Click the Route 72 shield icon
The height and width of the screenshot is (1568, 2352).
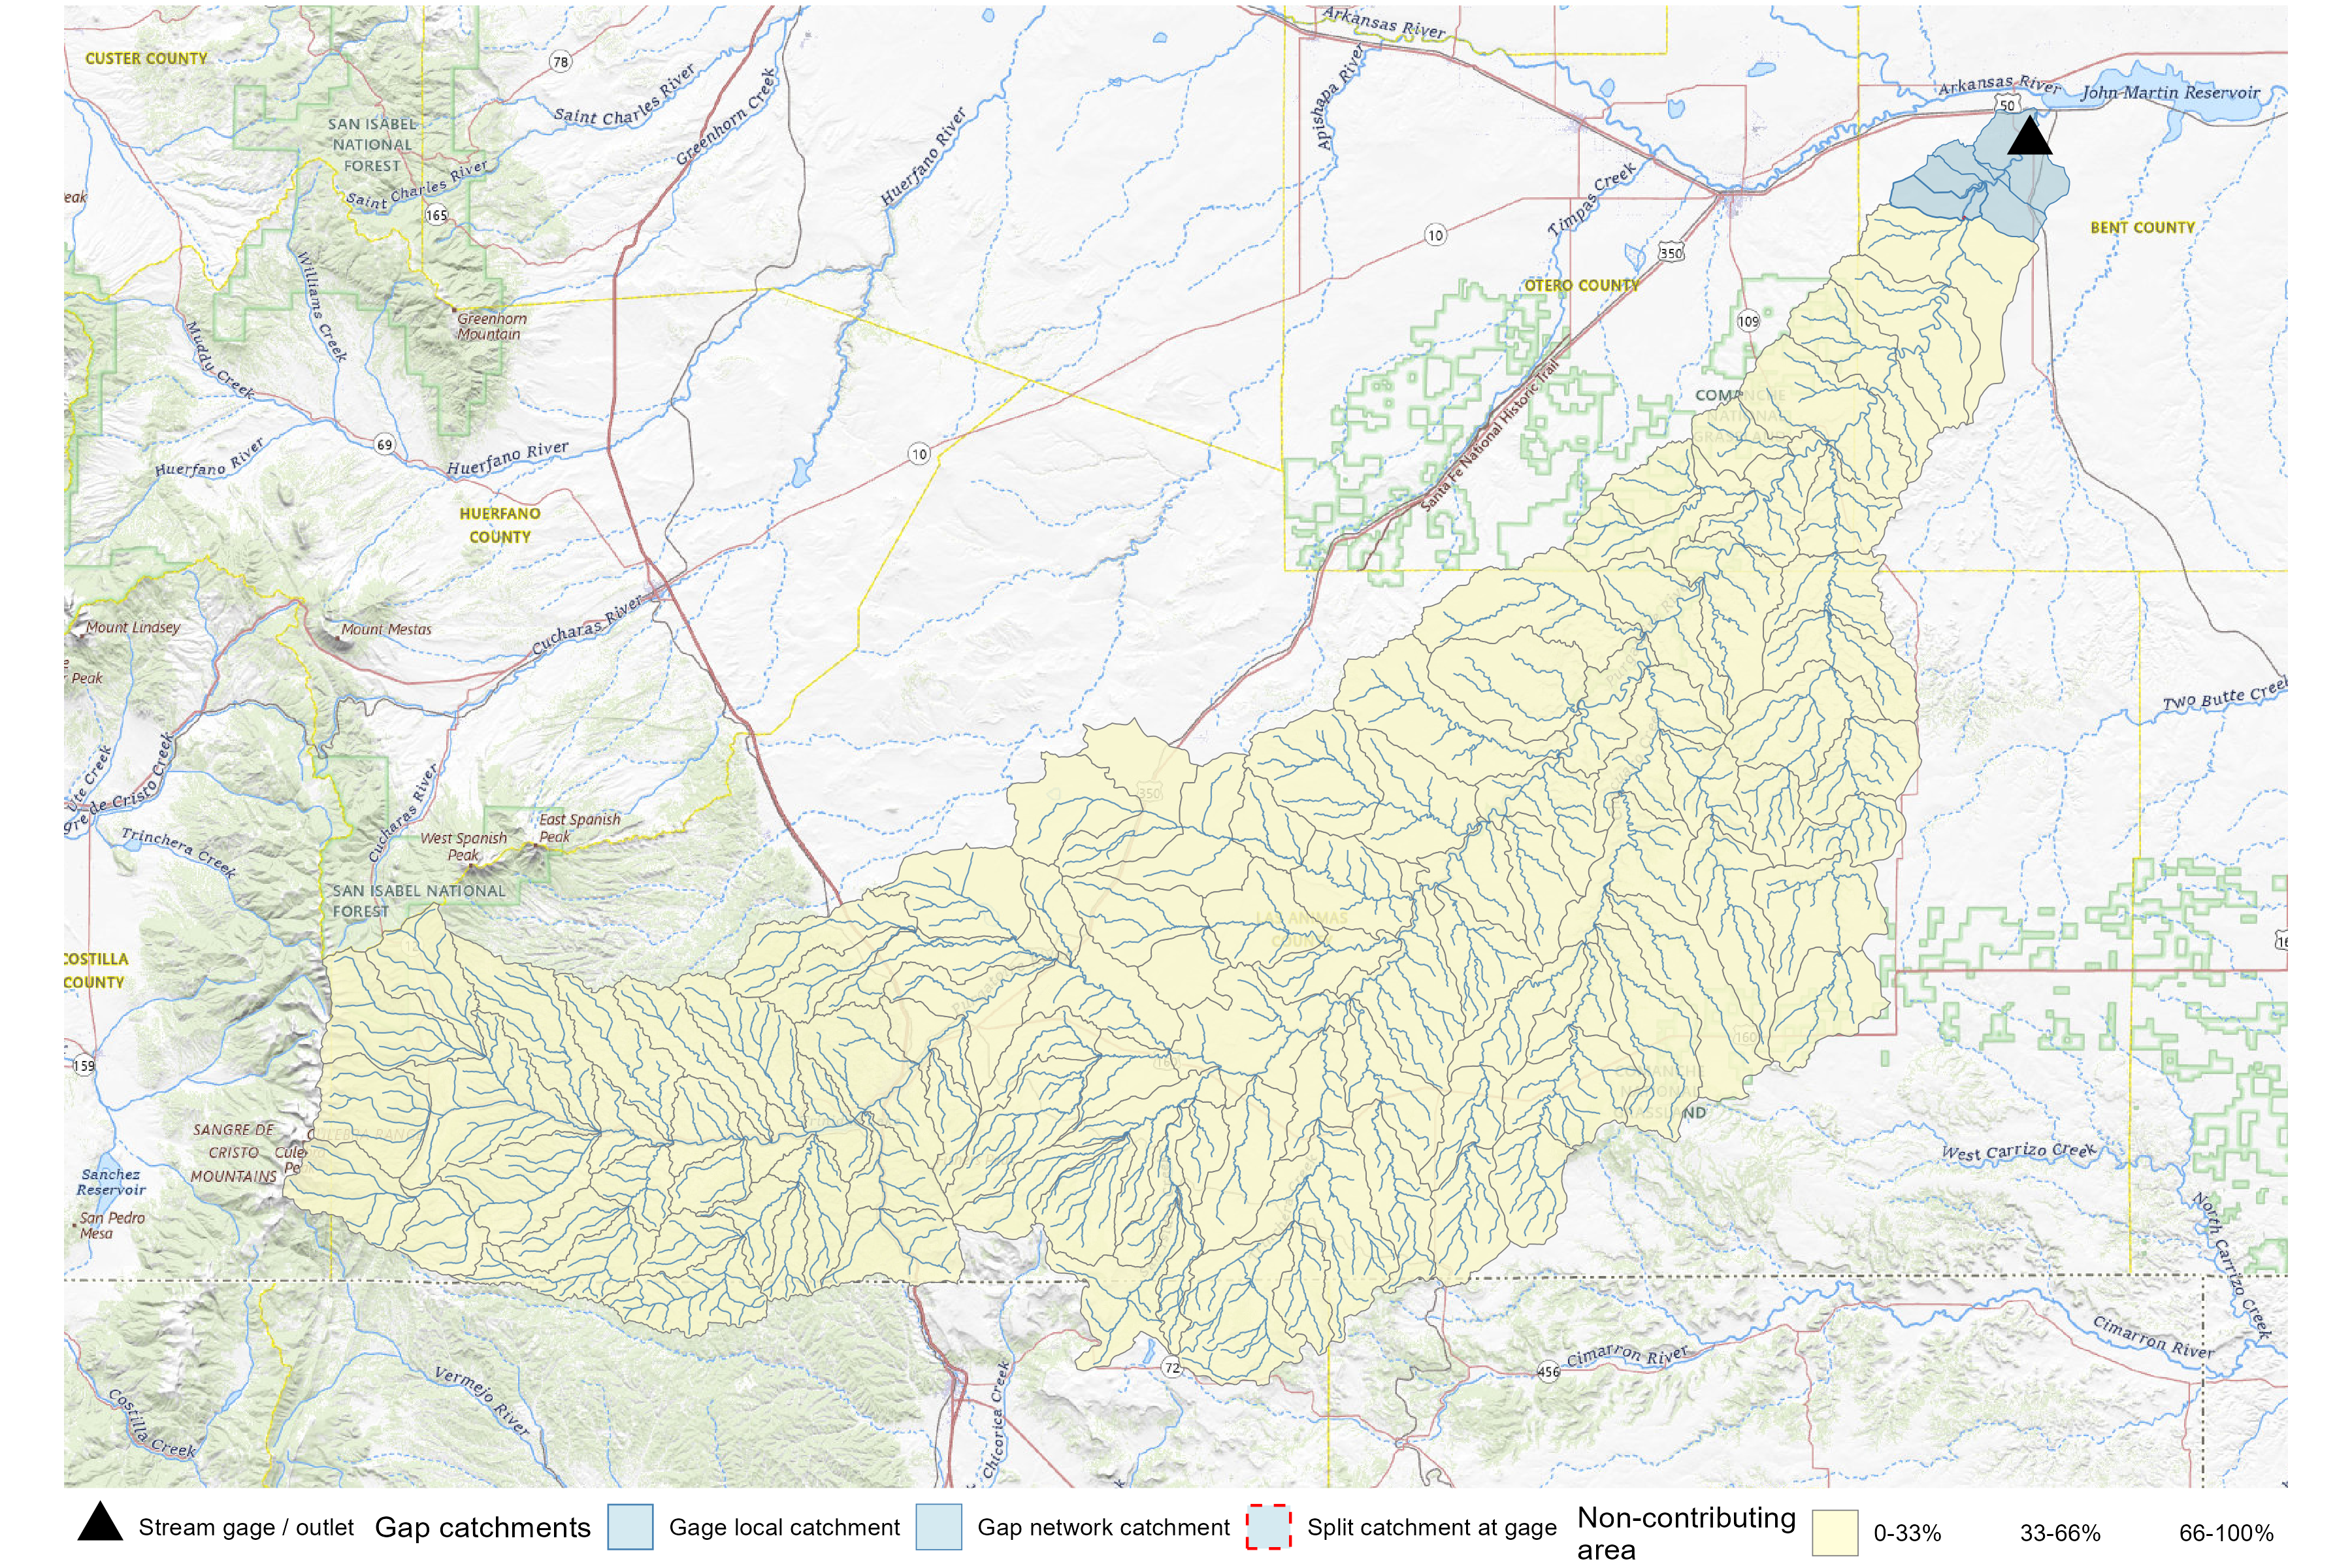(x=1172, y=1368)
